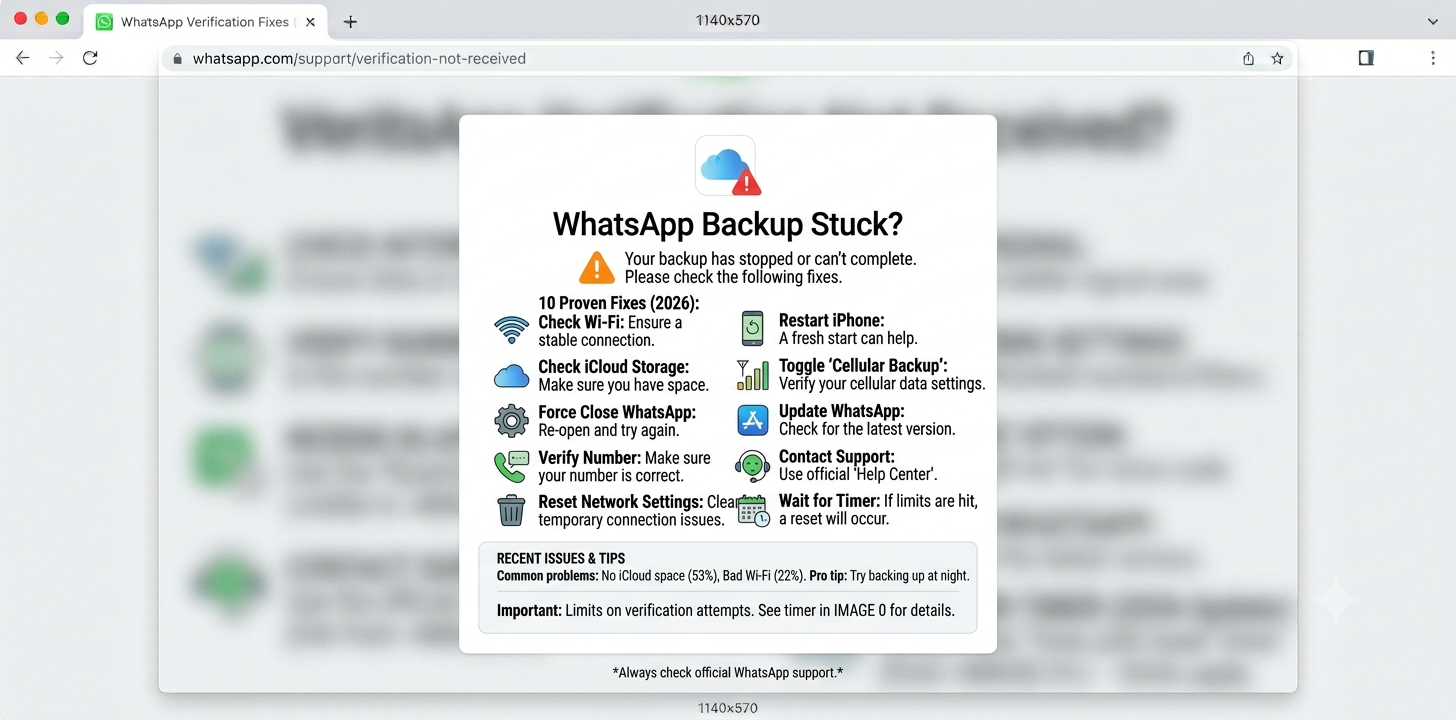Click the phone chat icon beside Verify Number
This screenshot has height=720, width=1456.
click(x=511, y=466)
